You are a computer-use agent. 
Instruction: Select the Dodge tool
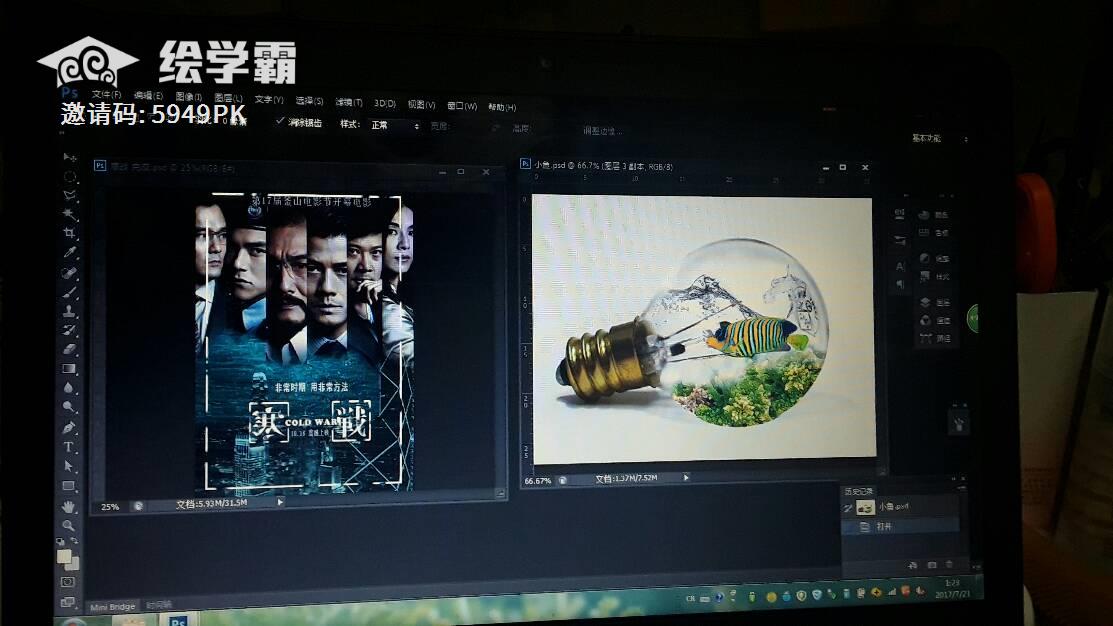(69, 407)
